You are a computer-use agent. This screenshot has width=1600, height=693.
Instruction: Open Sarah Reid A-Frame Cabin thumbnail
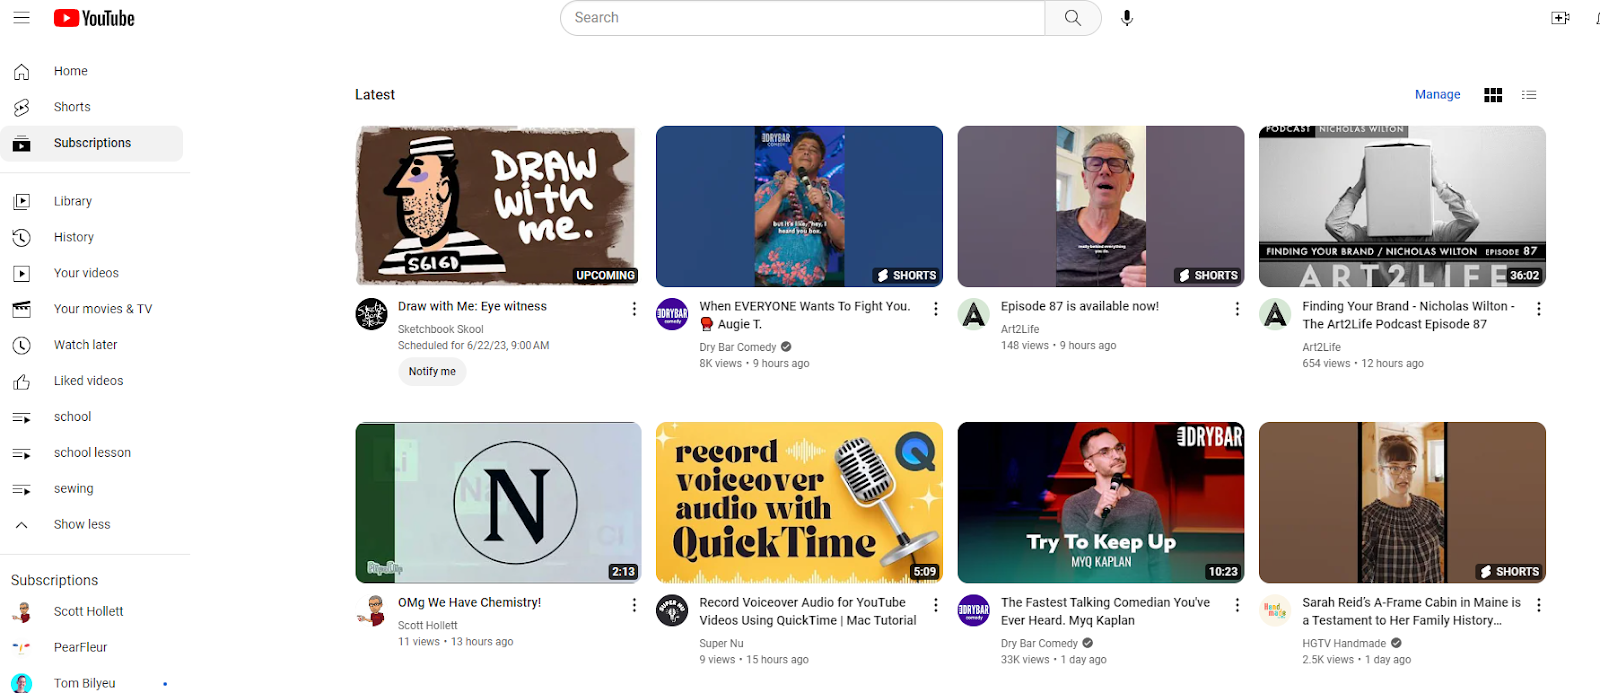tap(1402, 502)
